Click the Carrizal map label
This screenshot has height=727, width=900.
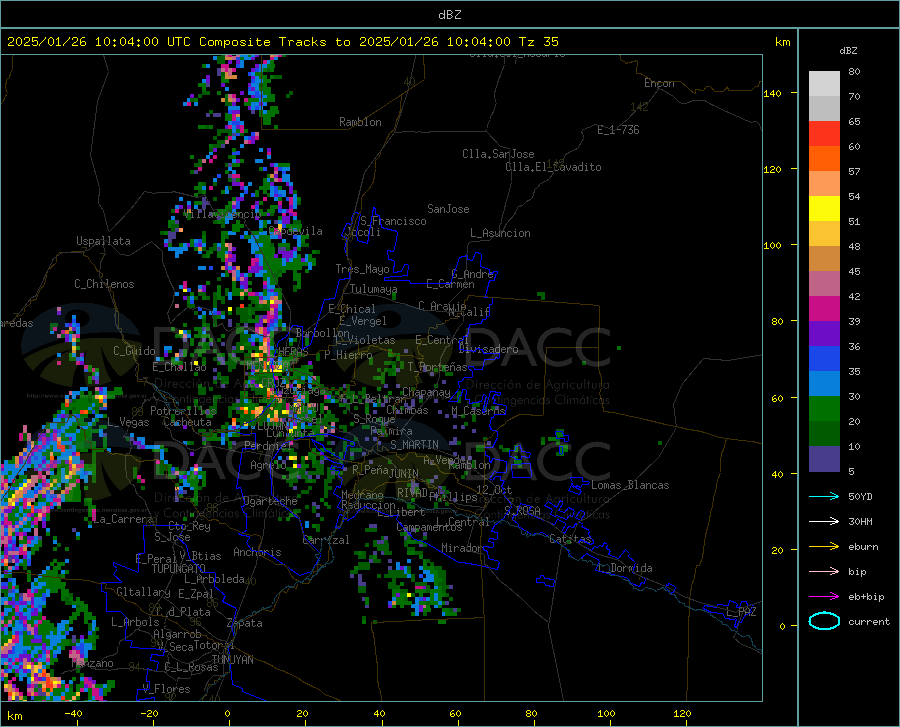pyautogui.click(x=325, y=541)
